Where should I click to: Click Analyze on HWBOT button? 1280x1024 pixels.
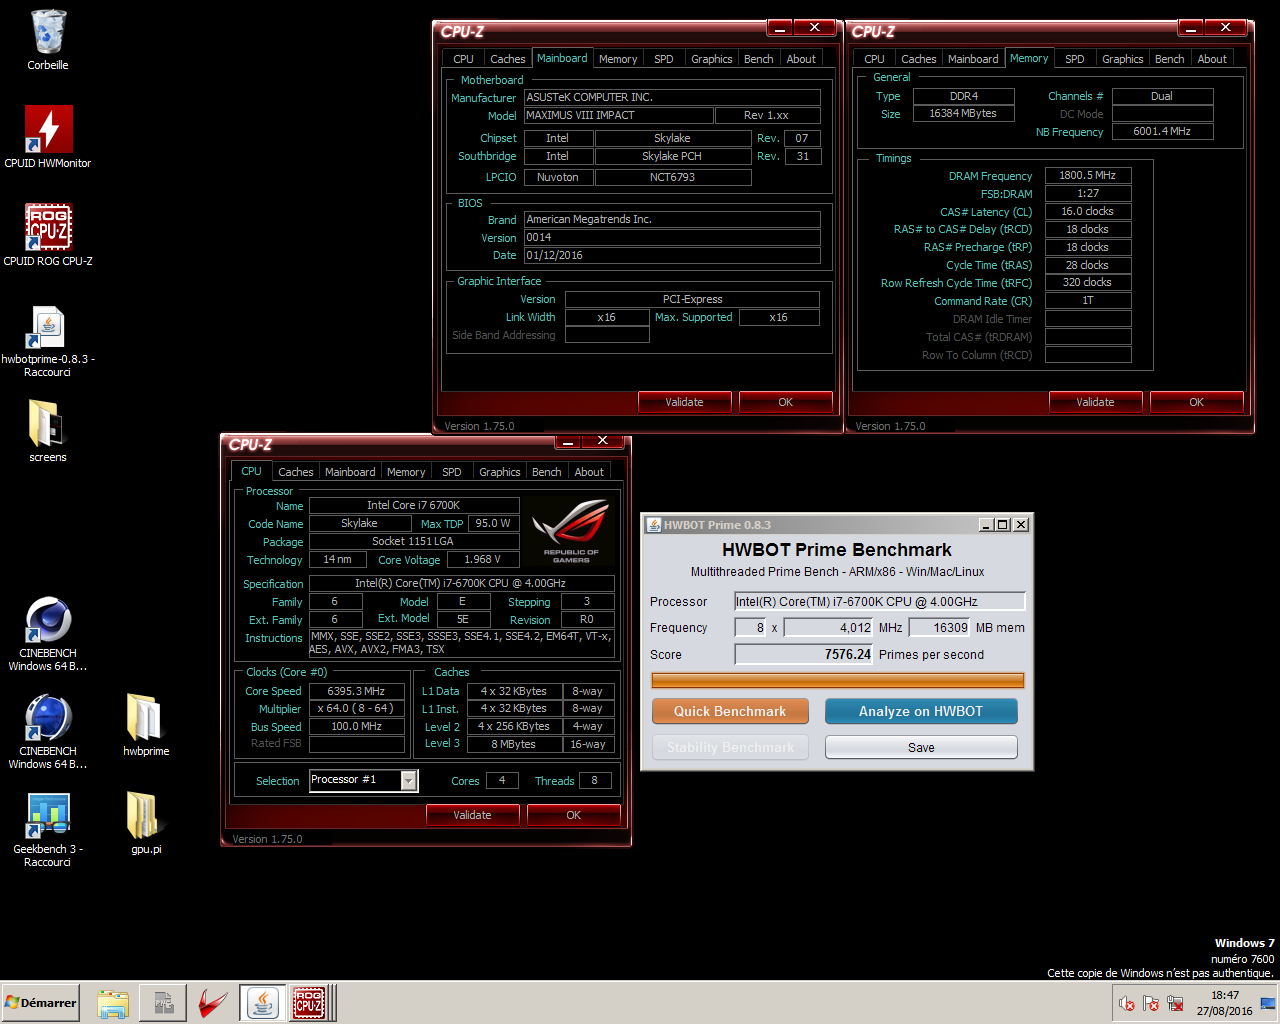pos(921,711)
